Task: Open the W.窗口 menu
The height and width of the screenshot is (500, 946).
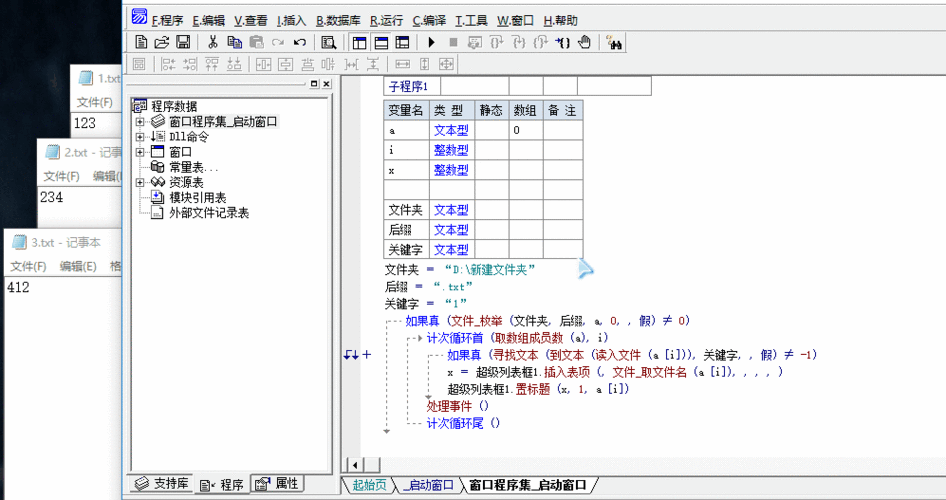Action: tap(516, 21)
